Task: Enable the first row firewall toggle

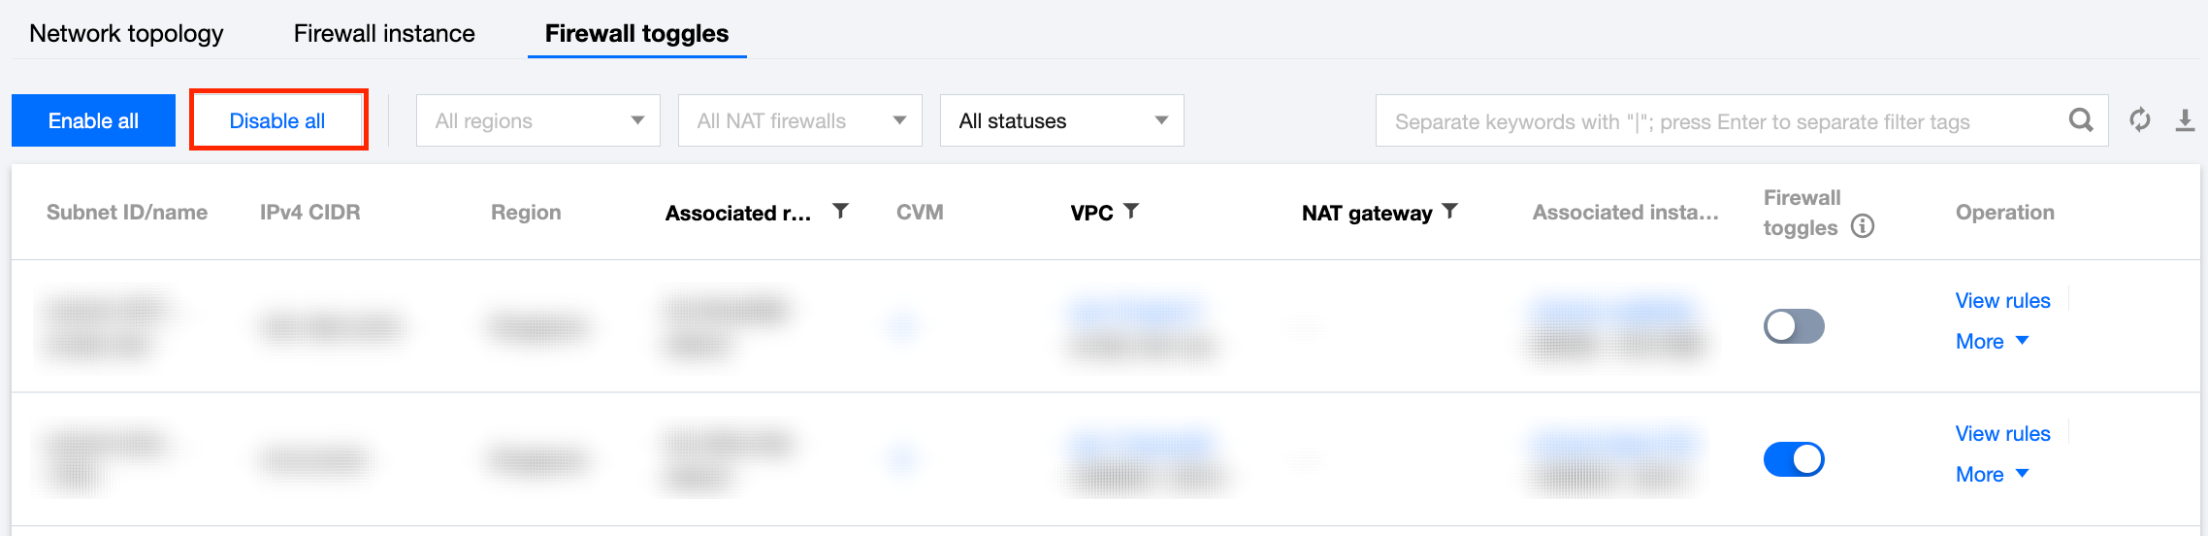Action: pos(1793,326)
